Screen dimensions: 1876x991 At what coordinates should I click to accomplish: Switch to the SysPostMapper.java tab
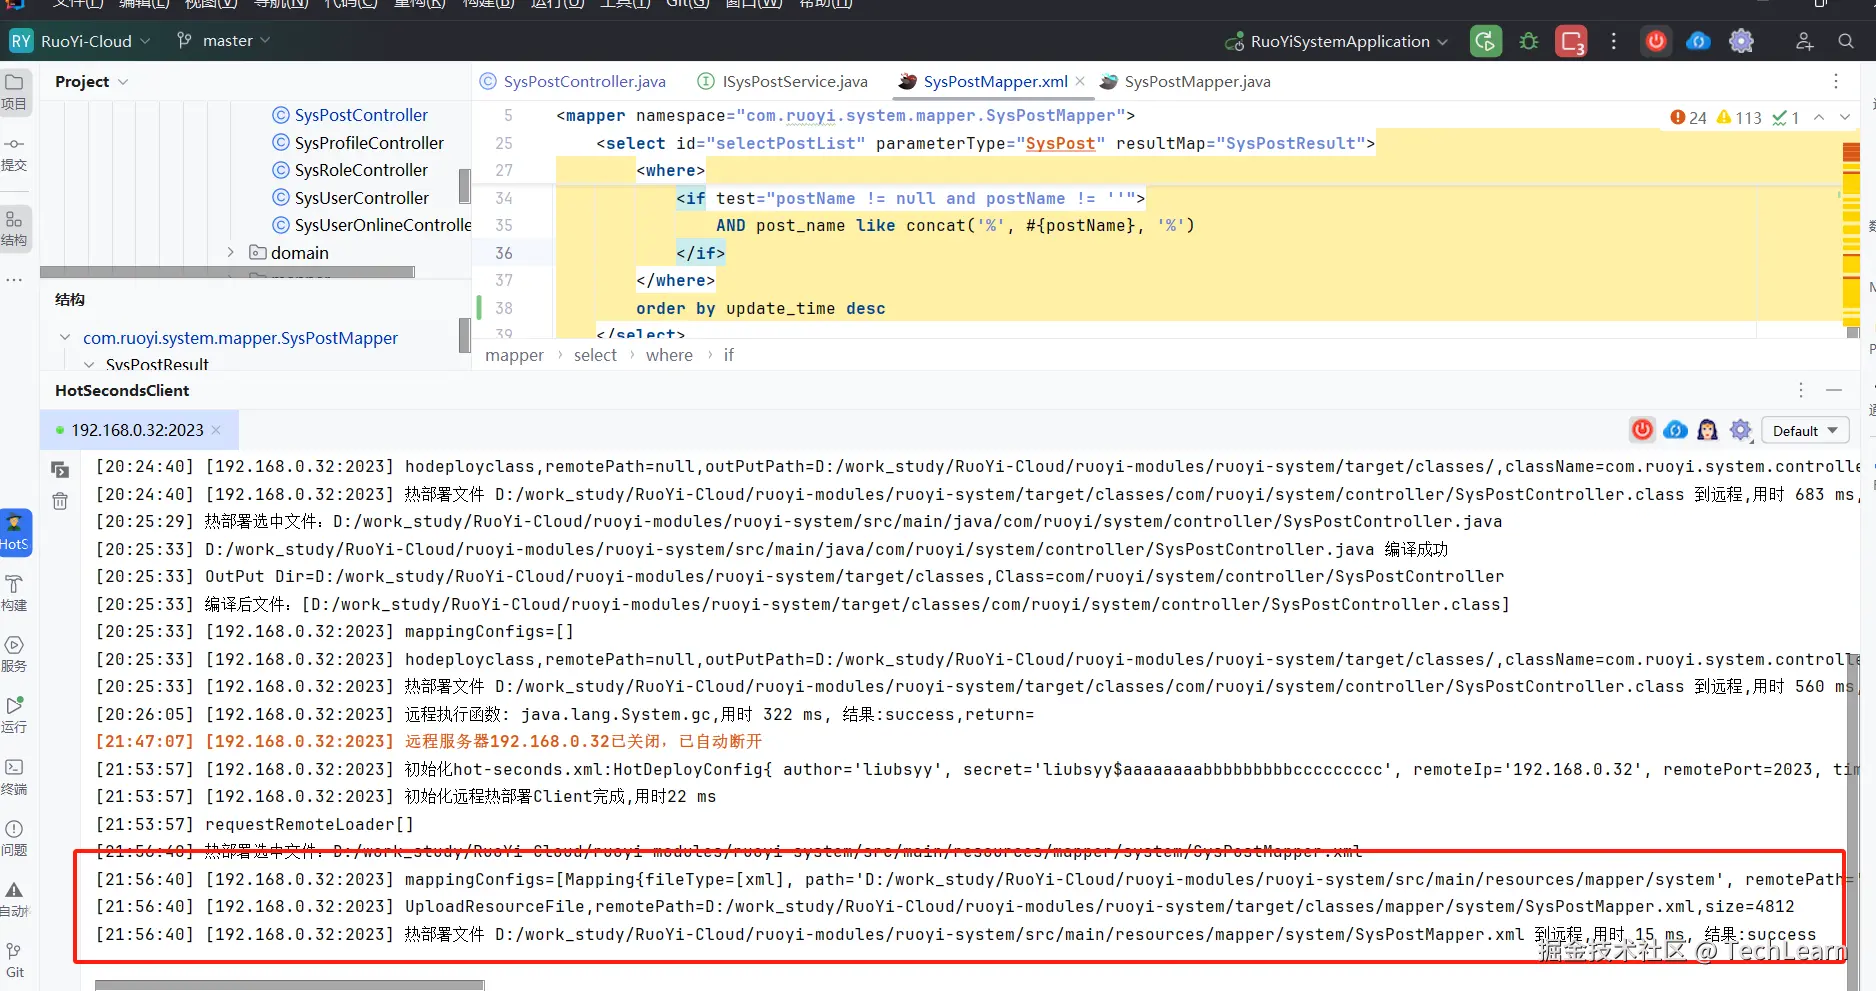click(1185, 81)
